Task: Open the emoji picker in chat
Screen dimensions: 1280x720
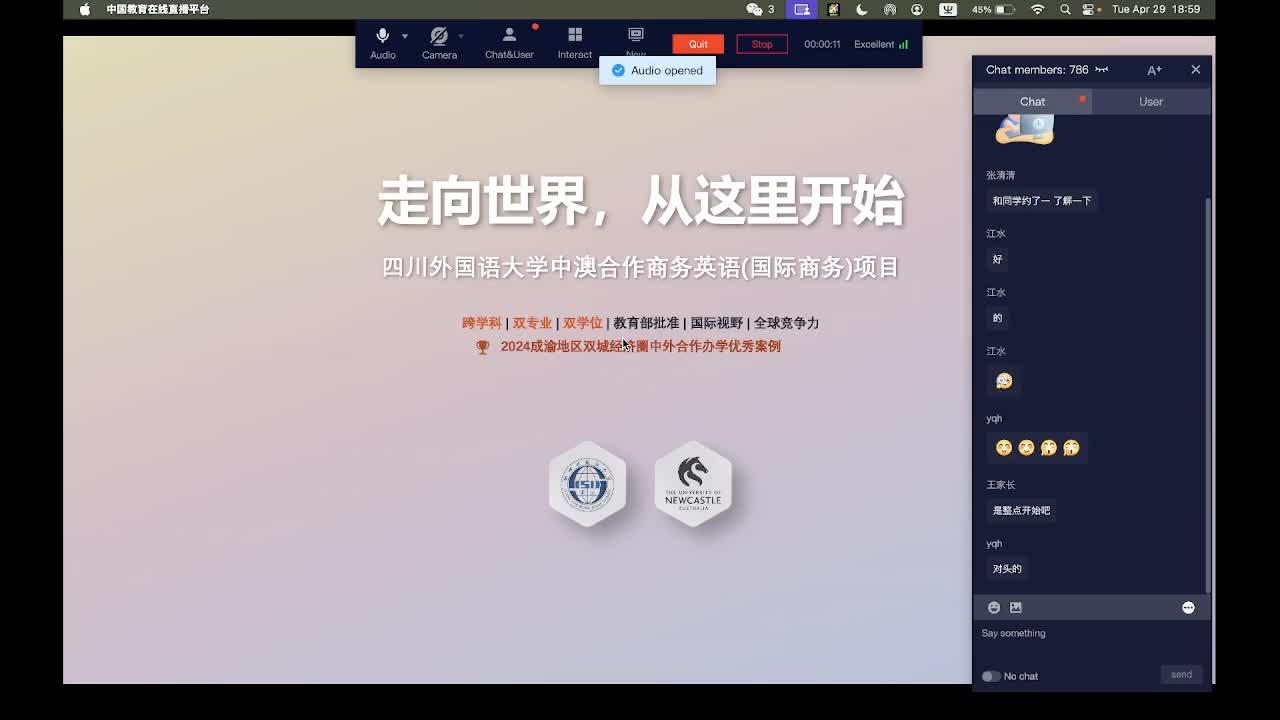Action: click(994, 607)
